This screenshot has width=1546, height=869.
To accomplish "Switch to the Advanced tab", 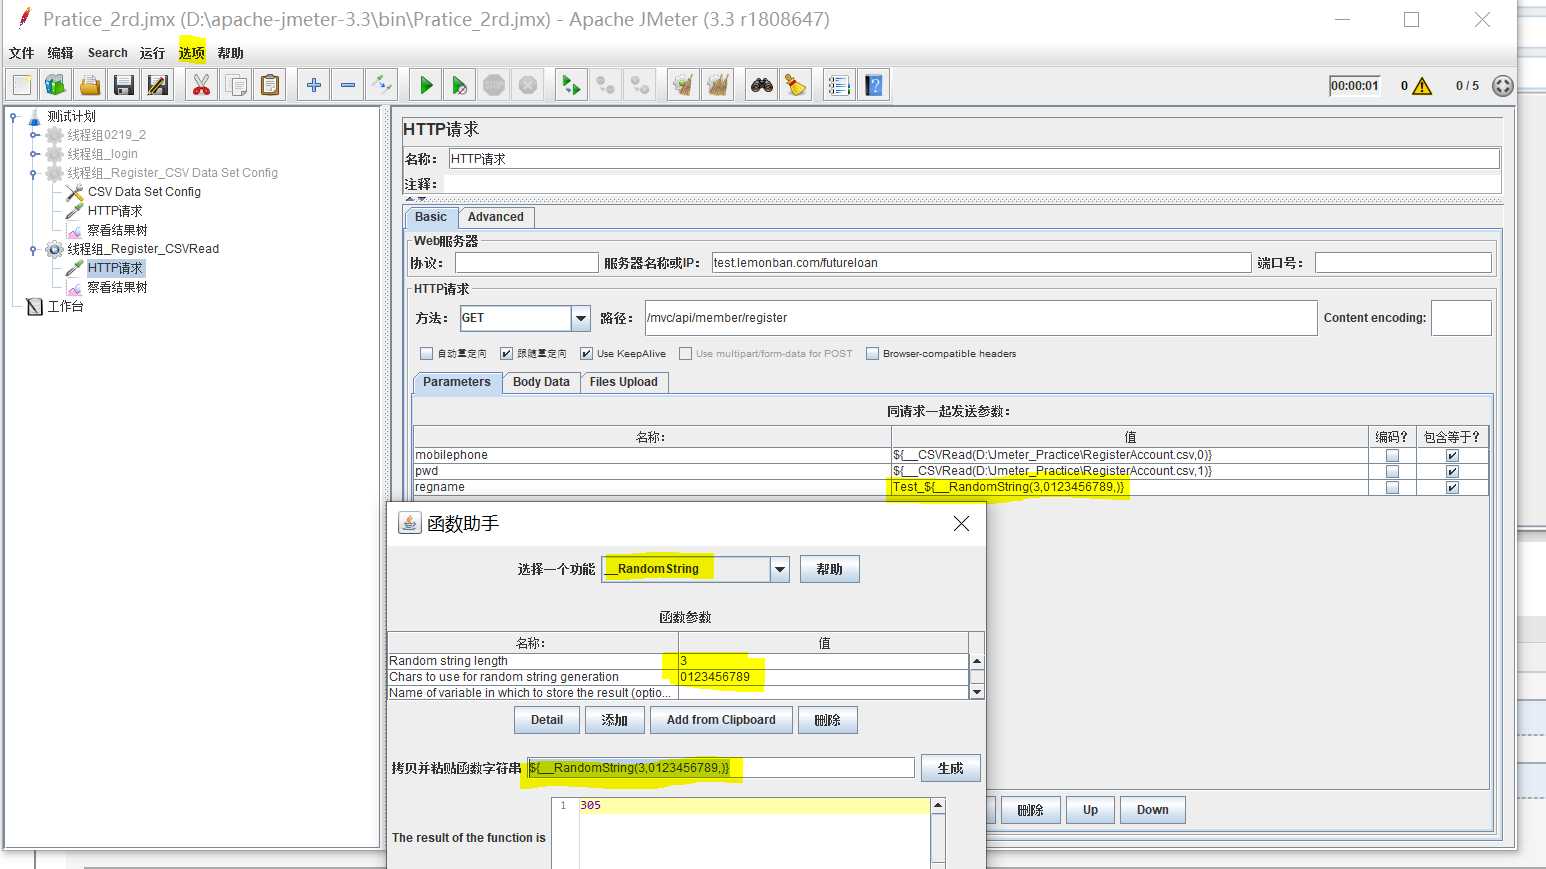I will (496, 217).
